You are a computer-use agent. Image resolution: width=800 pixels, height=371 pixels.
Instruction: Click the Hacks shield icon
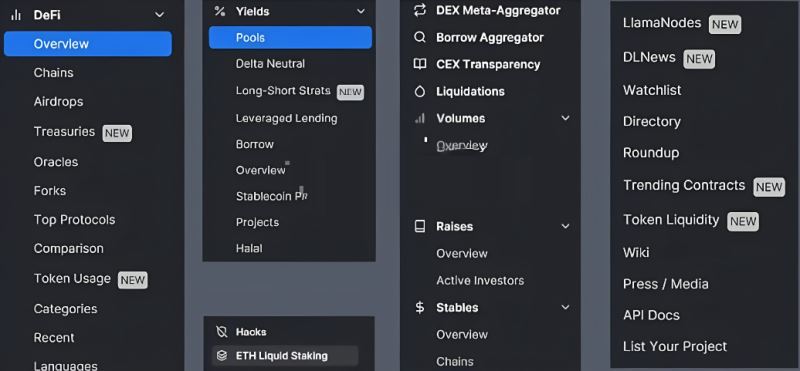(221, 332)
